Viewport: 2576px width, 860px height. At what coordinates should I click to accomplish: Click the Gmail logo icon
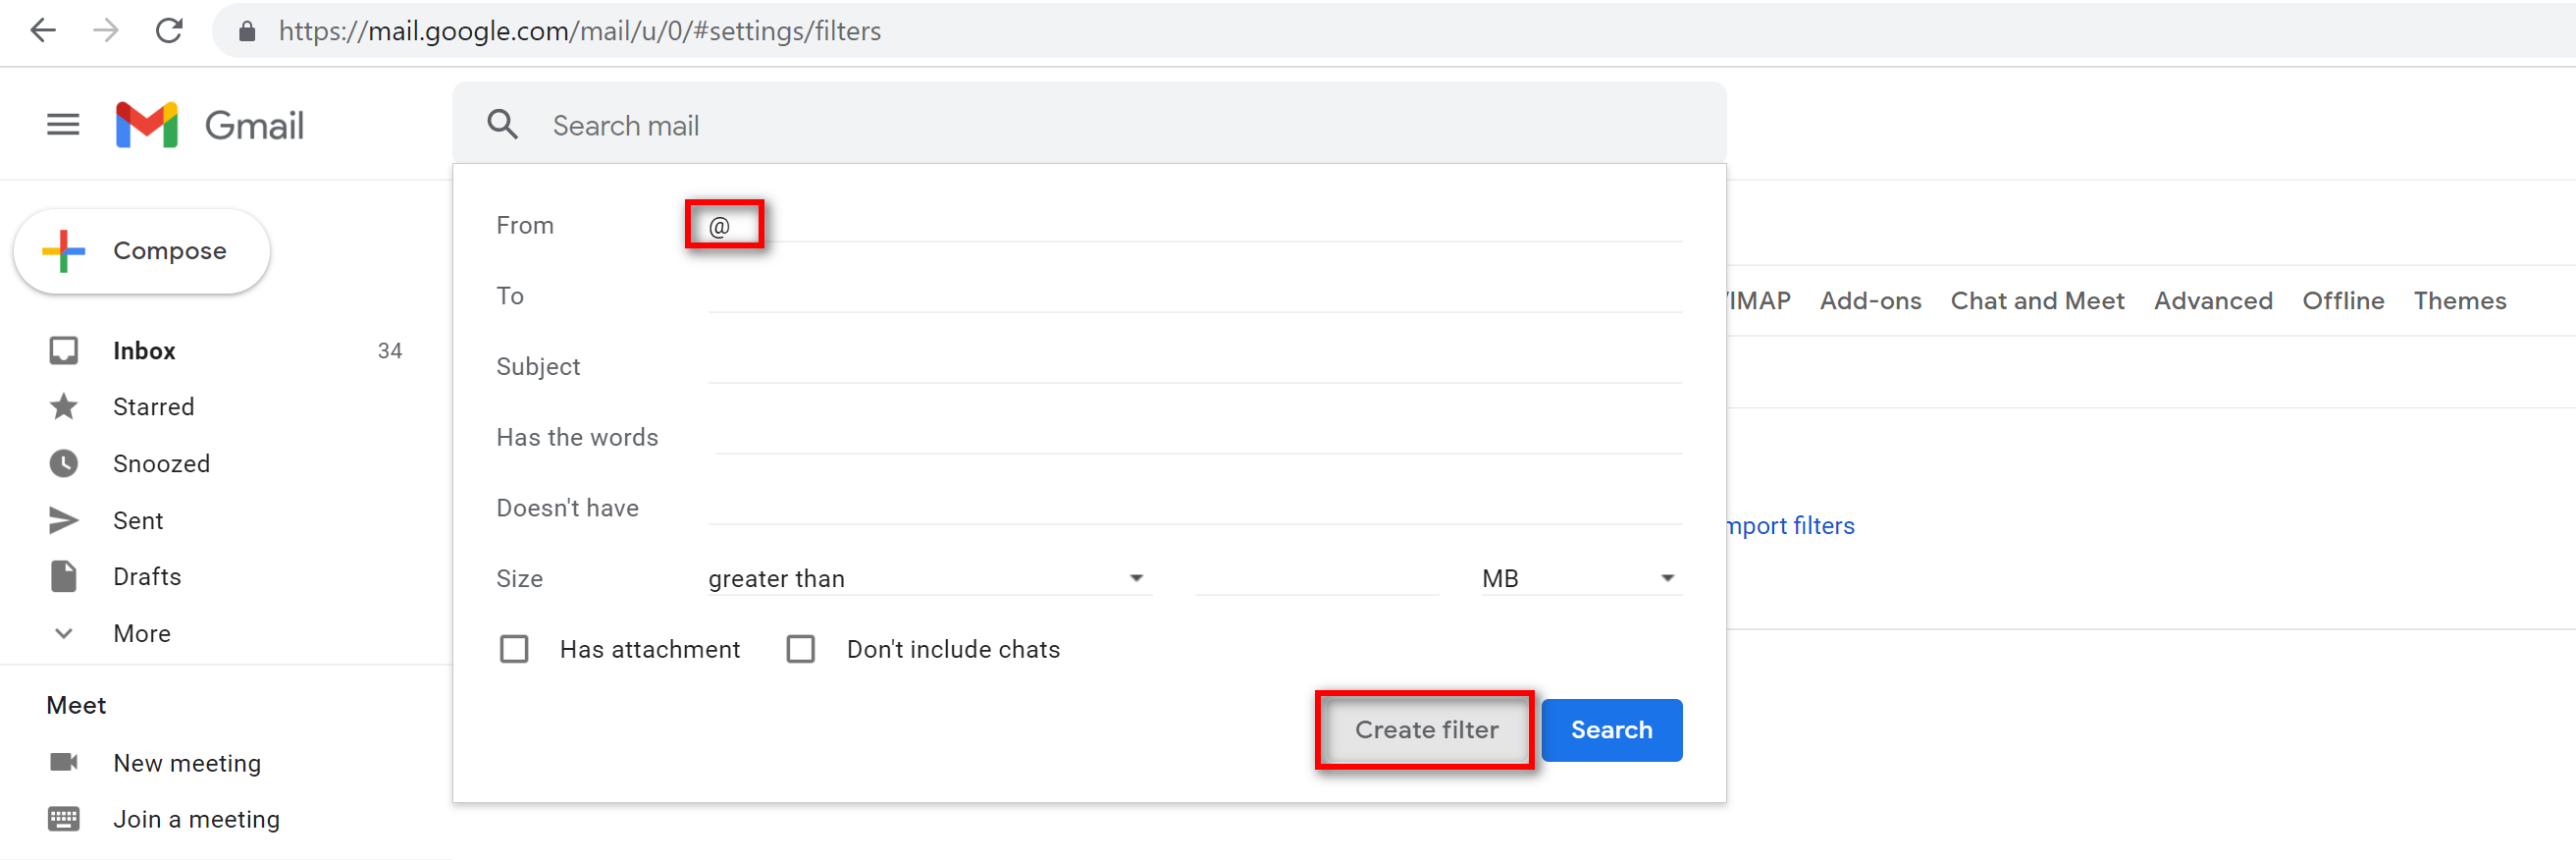tap(147, 125)
